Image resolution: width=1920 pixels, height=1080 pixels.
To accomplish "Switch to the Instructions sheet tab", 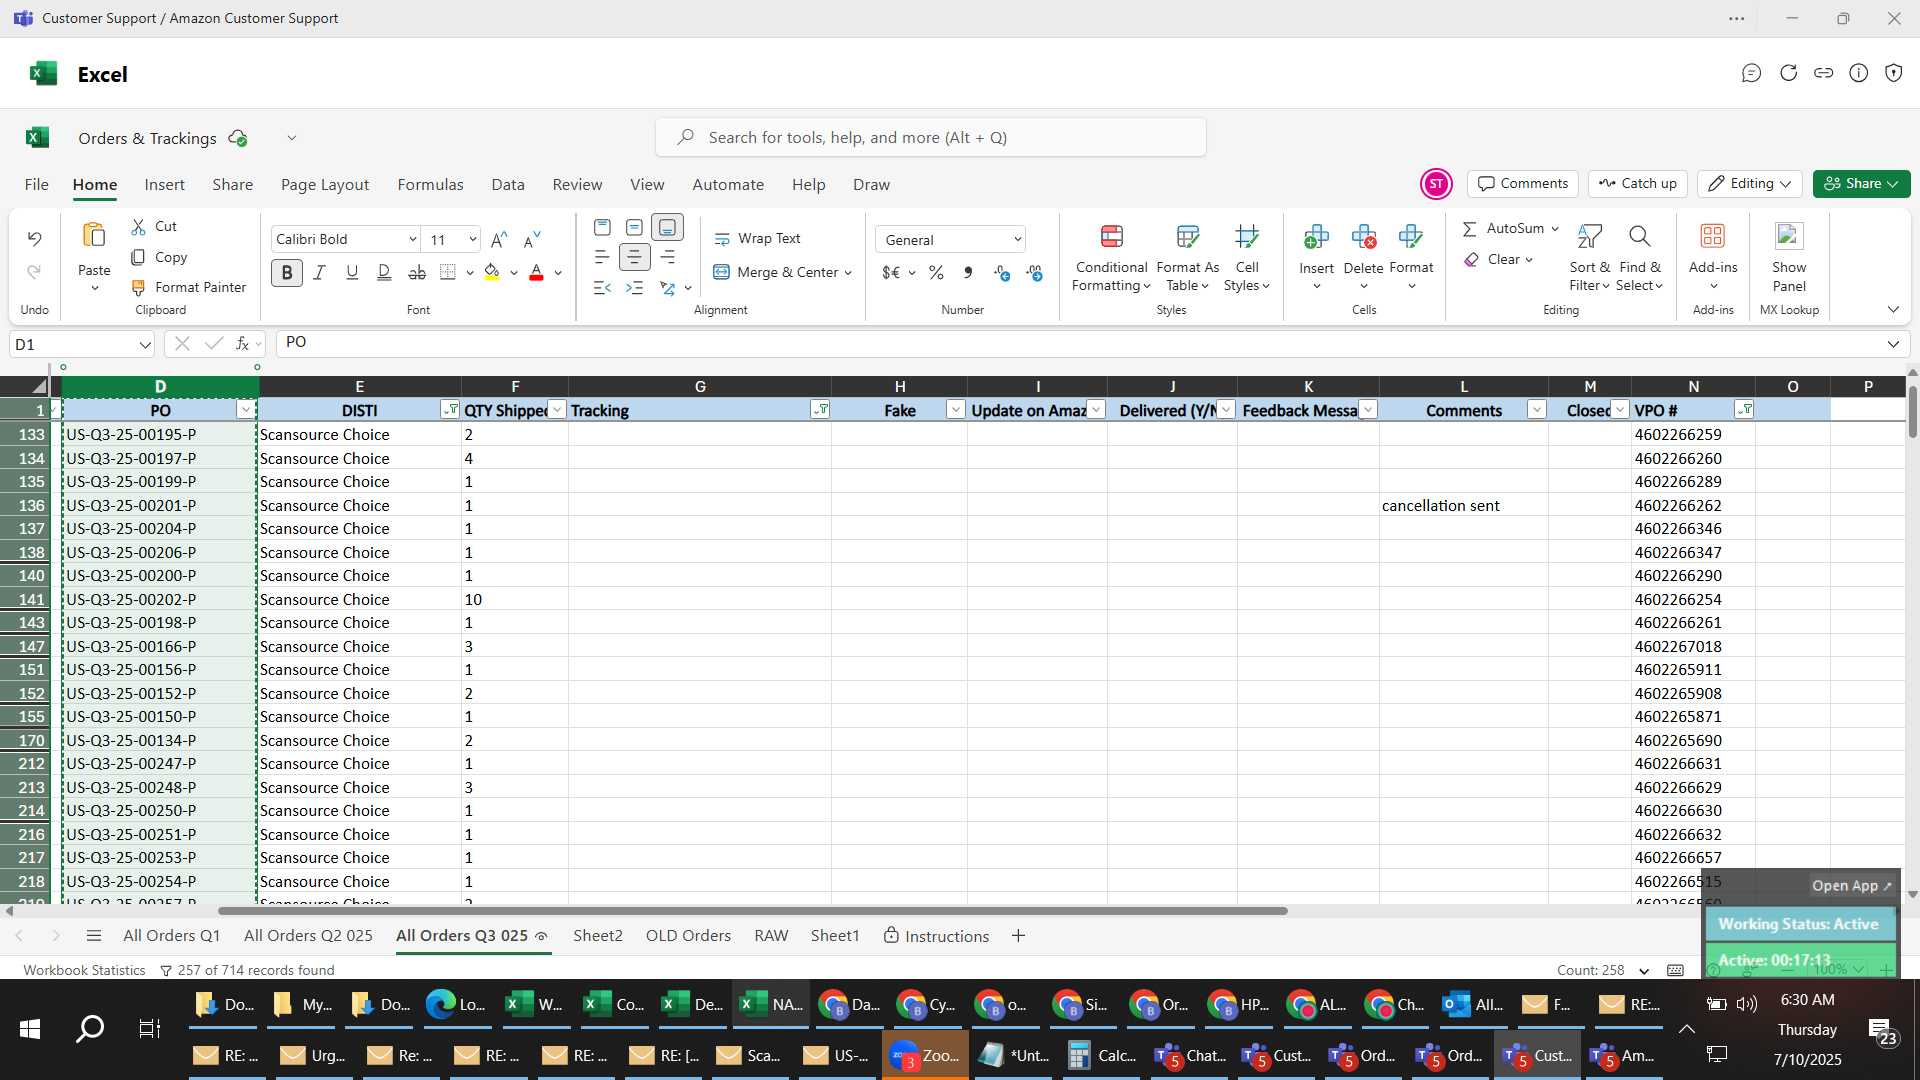I will point(936,936).
